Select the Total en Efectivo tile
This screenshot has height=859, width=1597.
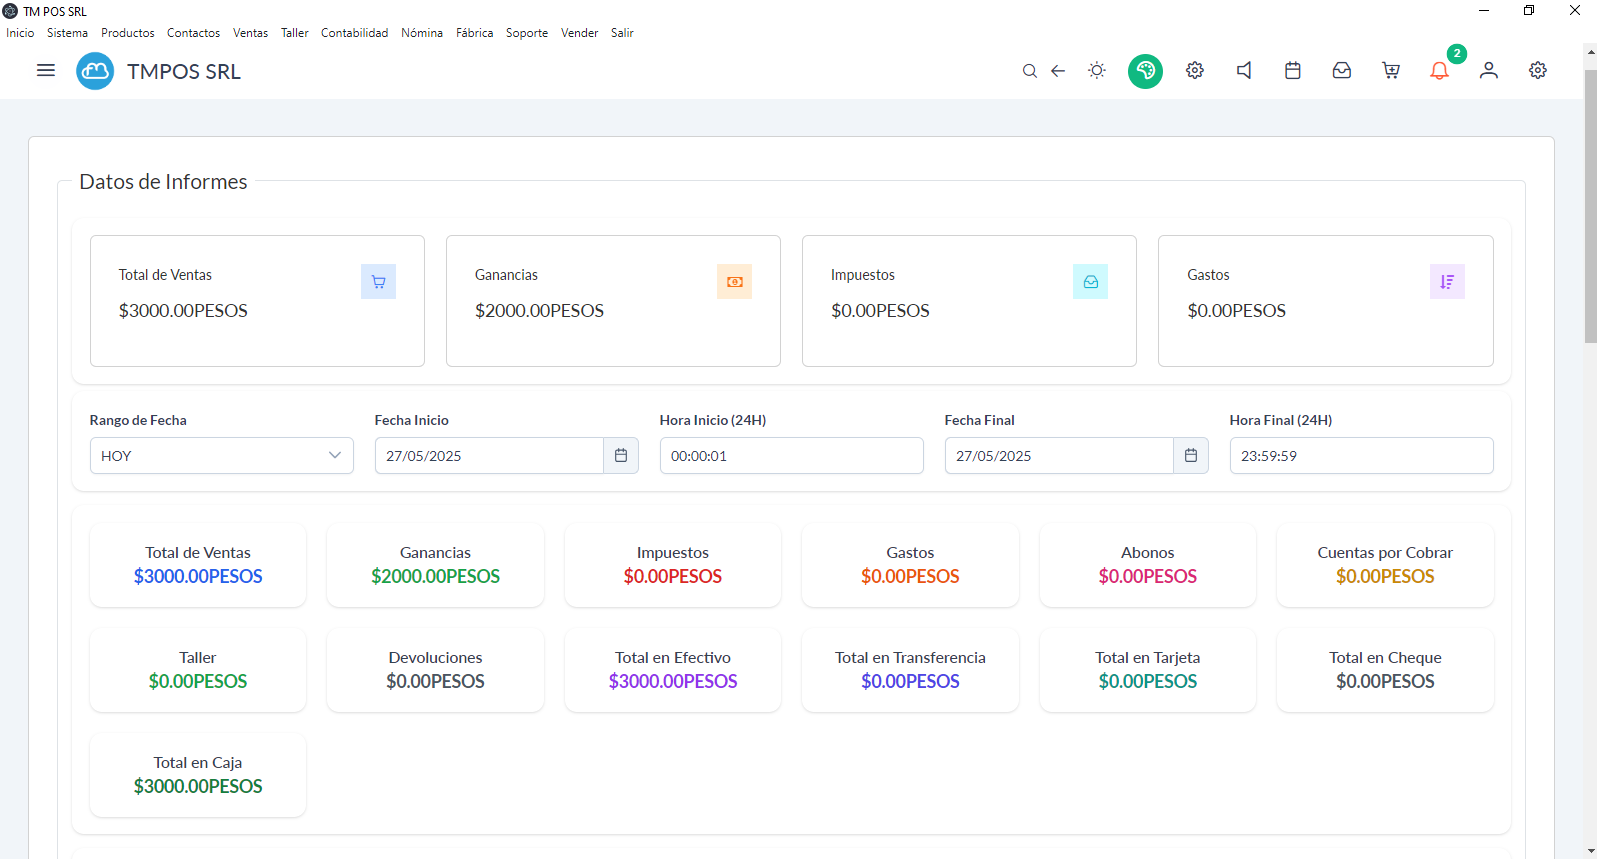[673, 670]
